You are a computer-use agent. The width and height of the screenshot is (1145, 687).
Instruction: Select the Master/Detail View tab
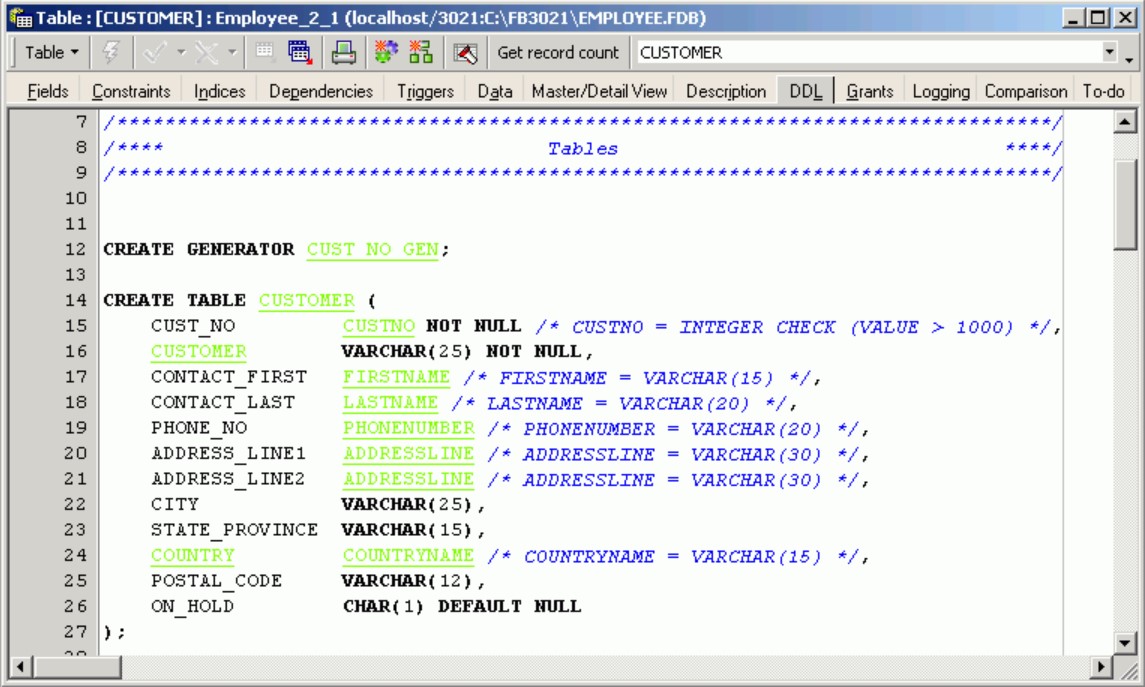coord(599,91)
